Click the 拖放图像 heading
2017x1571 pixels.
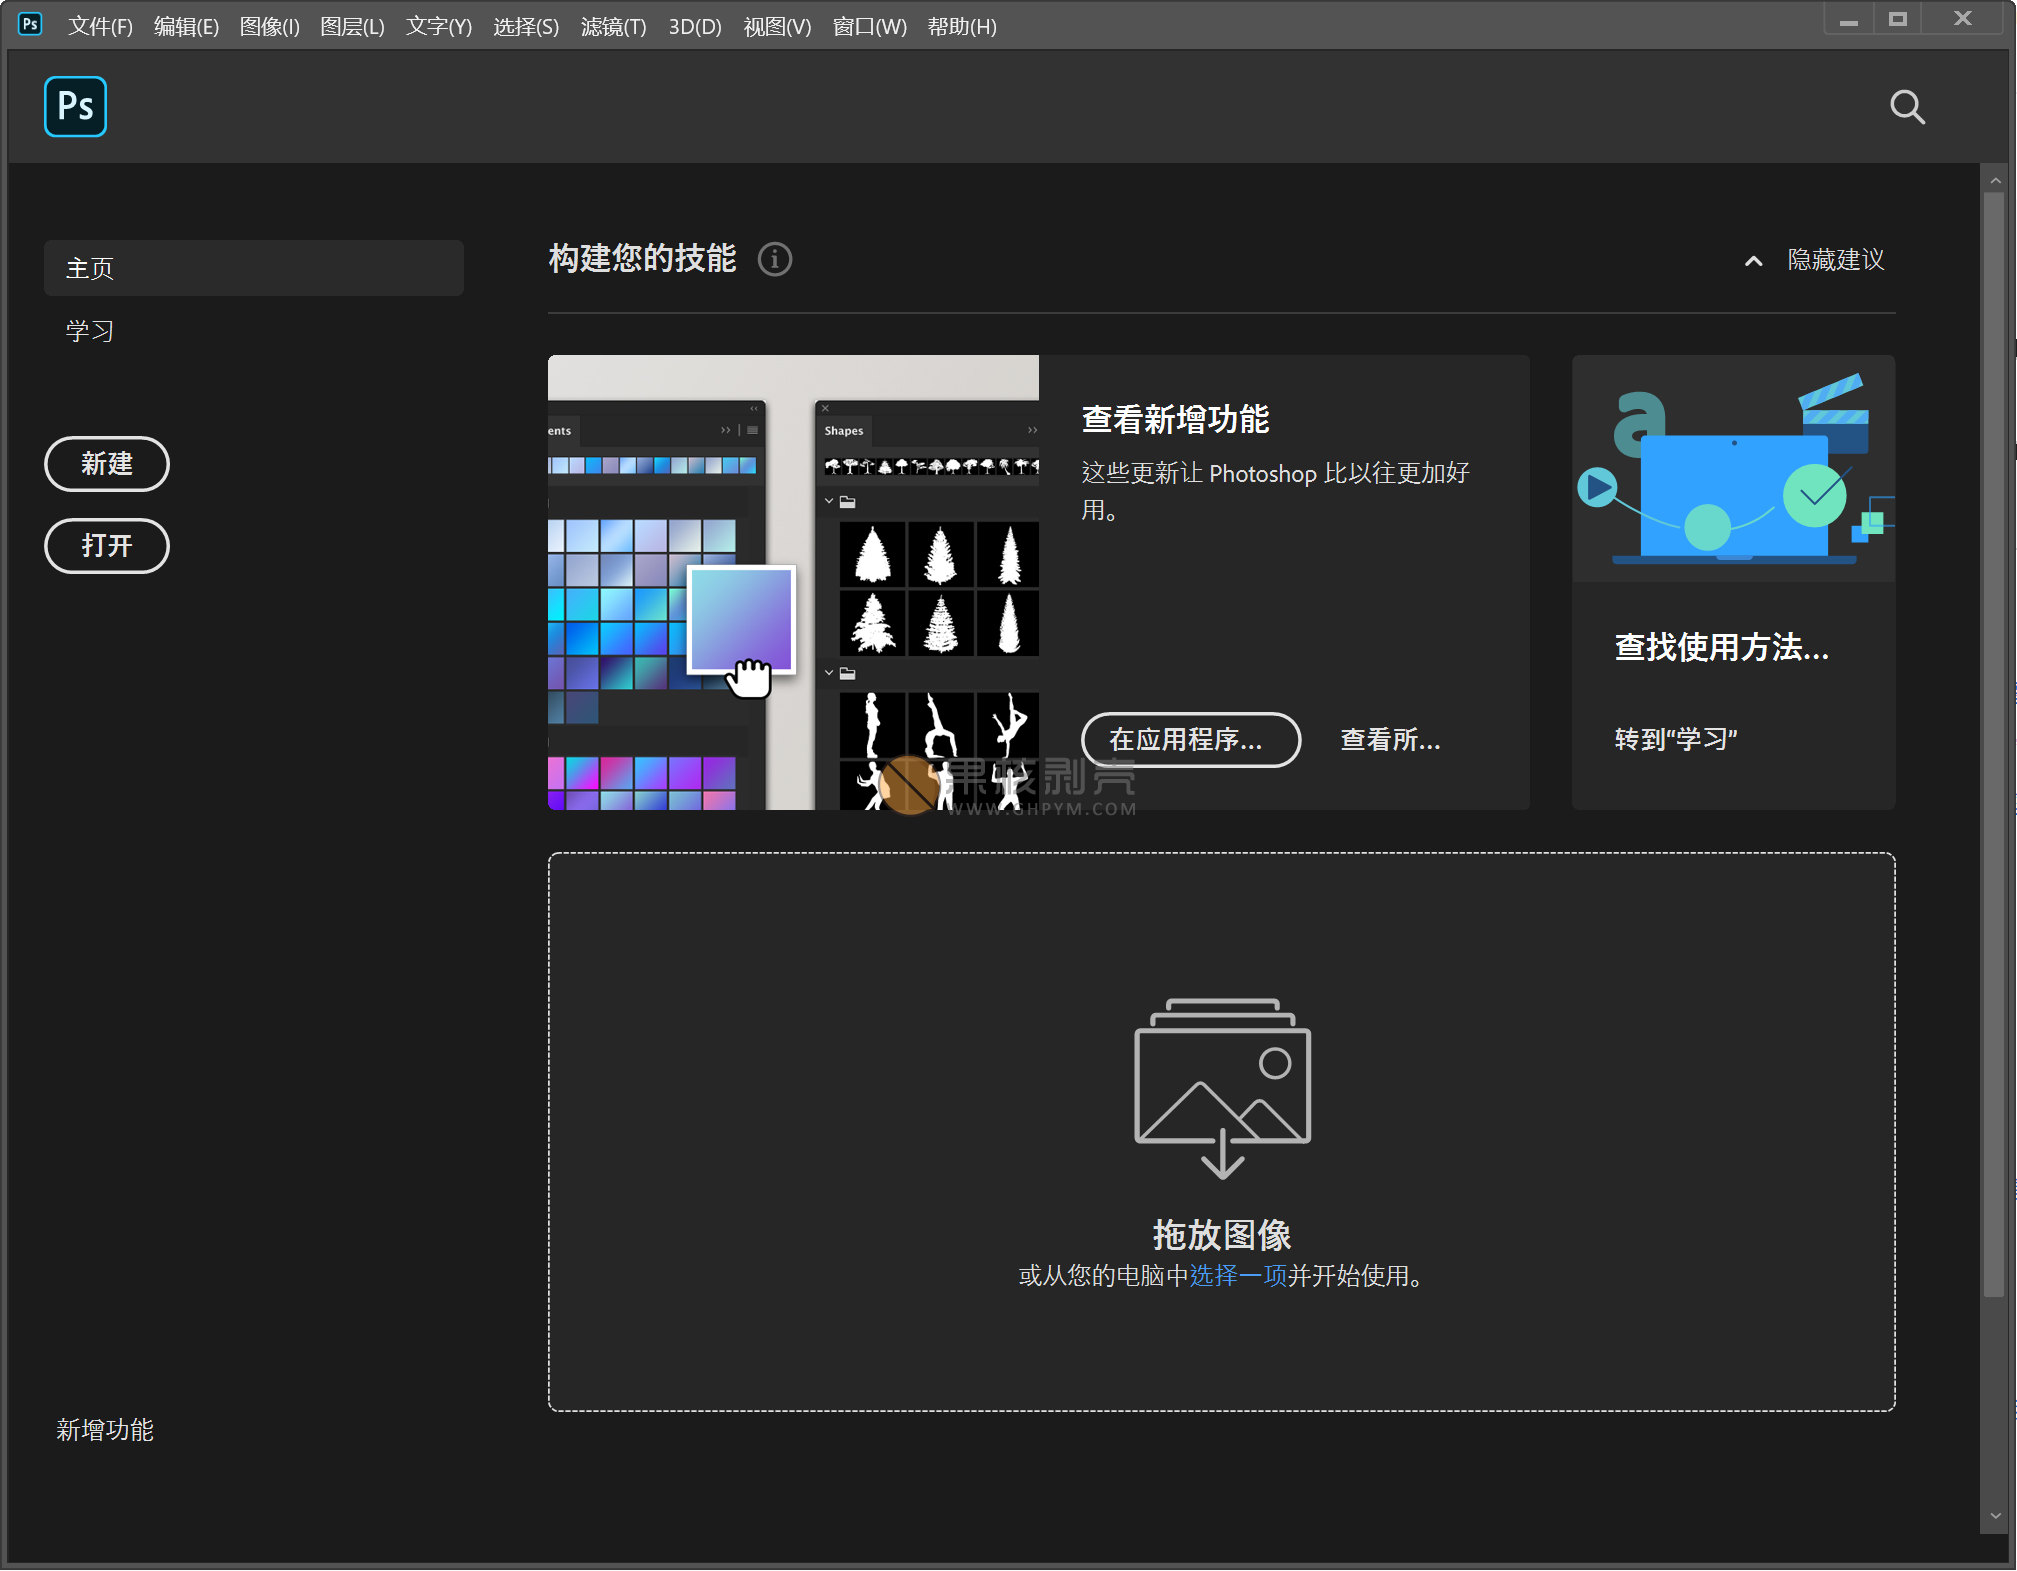click(1222, 1236)
